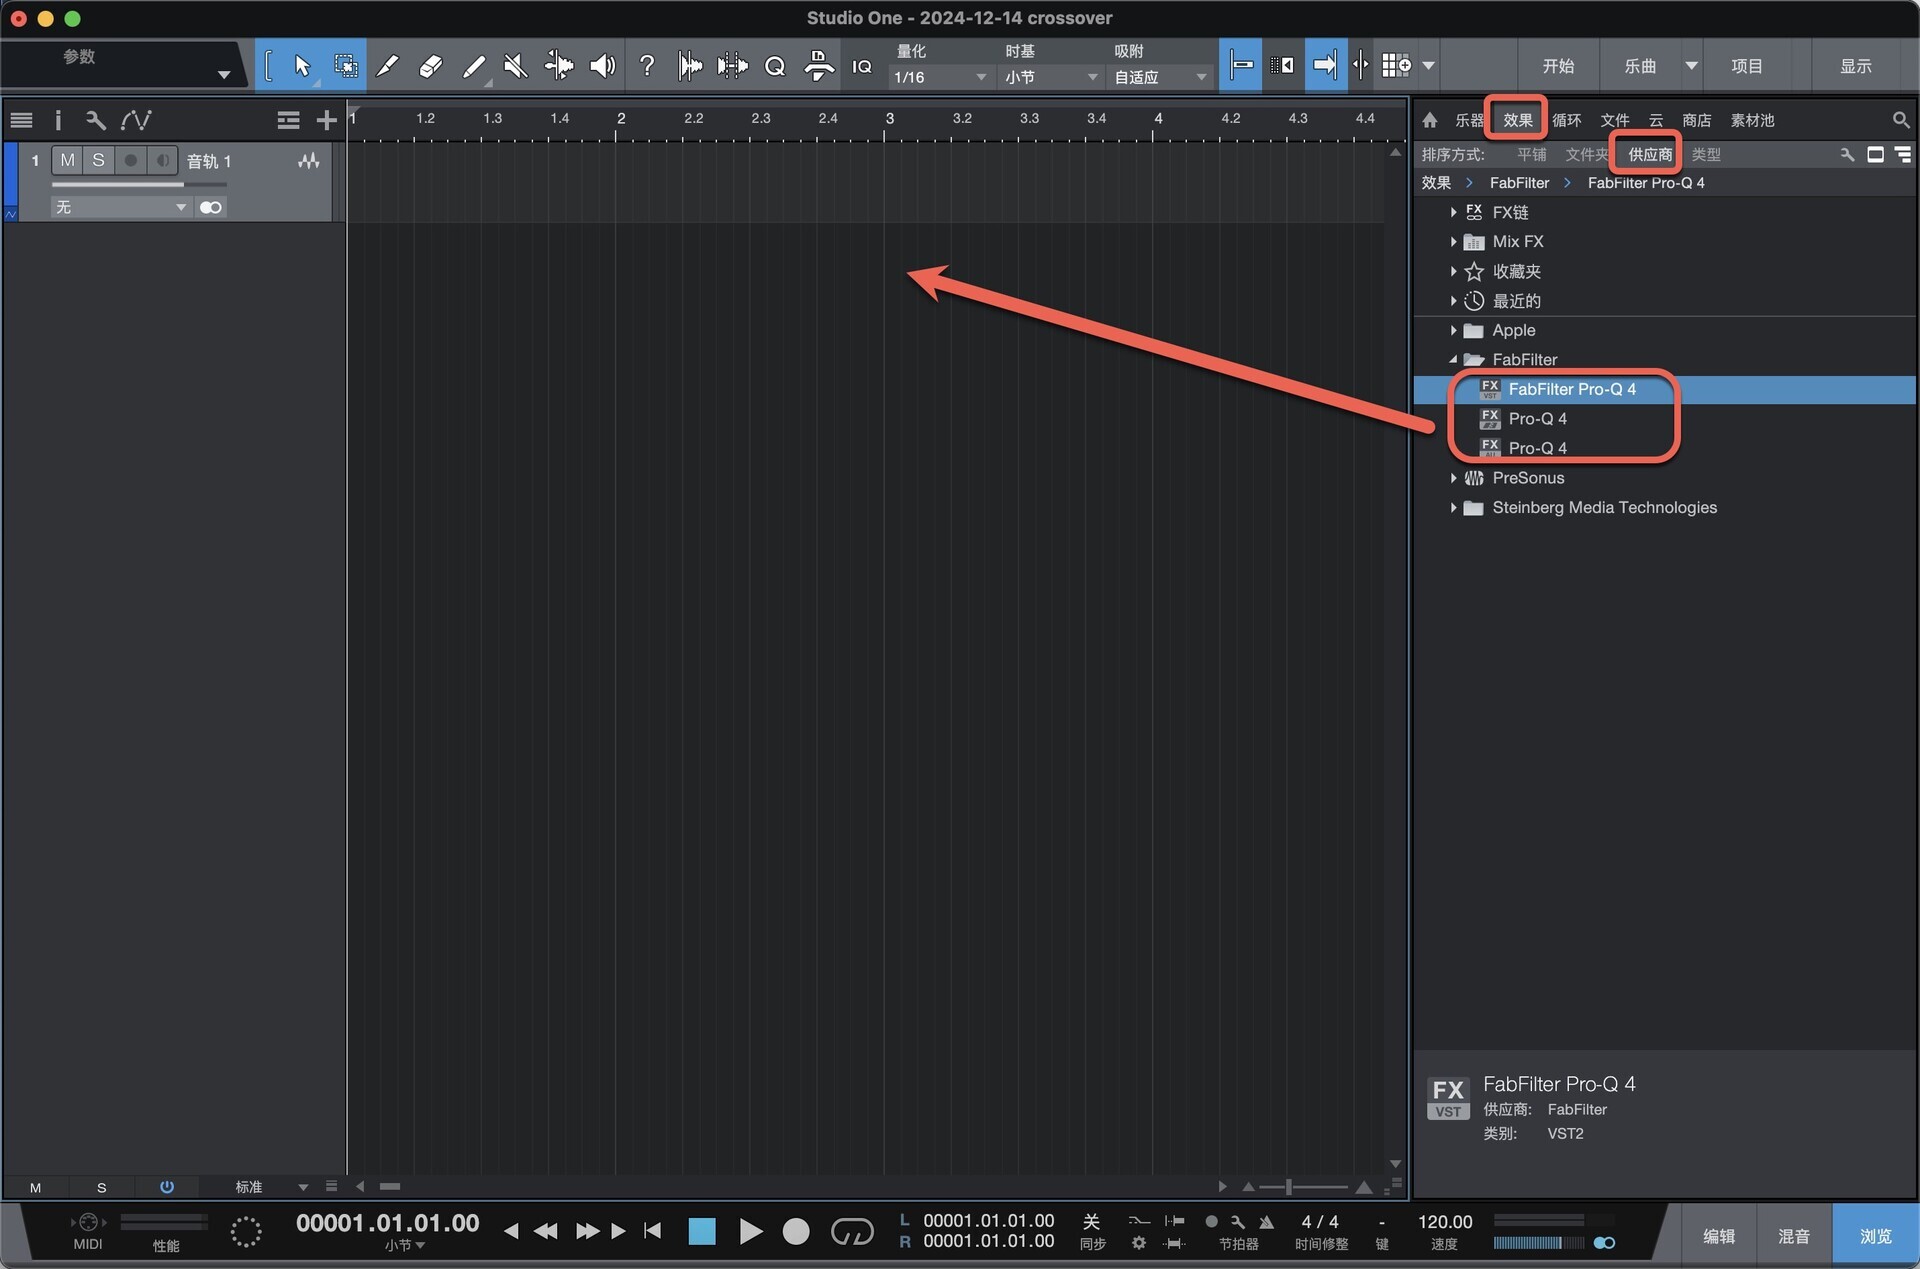Select the Mute tool
Screen dimensions: 1920x1269
click(x=515, y=66)
